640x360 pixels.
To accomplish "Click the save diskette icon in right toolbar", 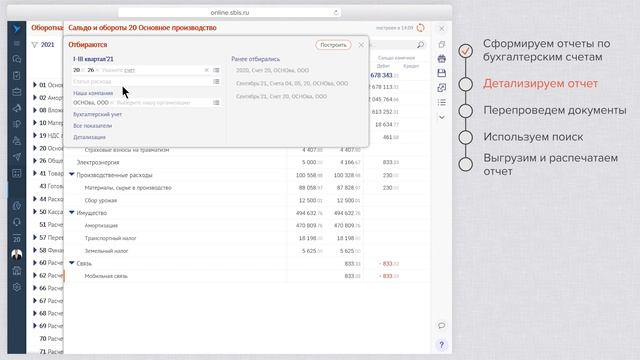I will pyautogui.click(x=442, y=73).
